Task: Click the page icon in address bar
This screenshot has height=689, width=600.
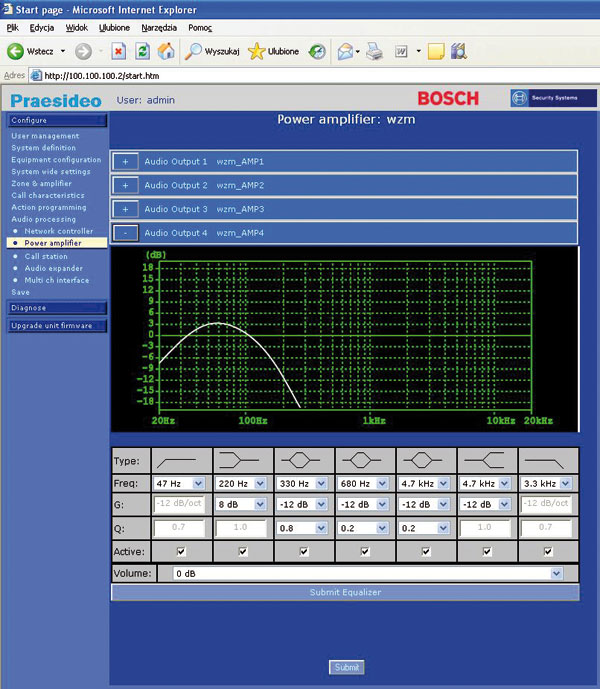Action: coord(36,76)
